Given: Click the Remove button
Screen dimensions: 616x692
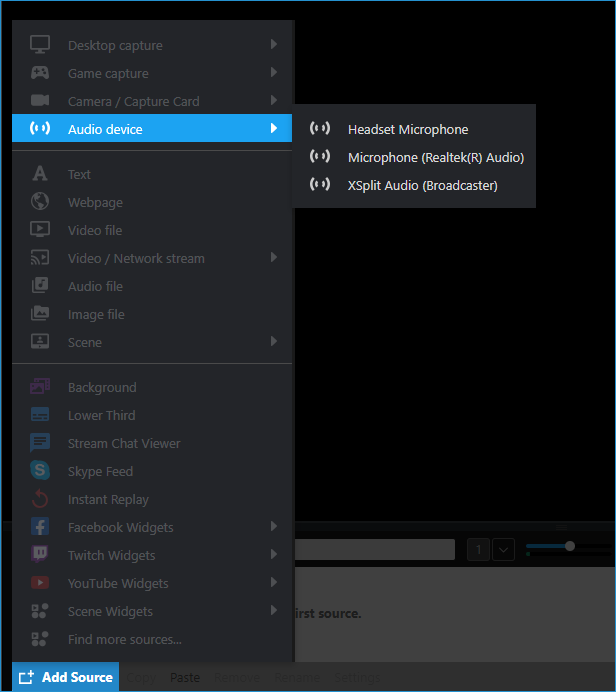Looking at the screenshot, I should coord(237,677).
